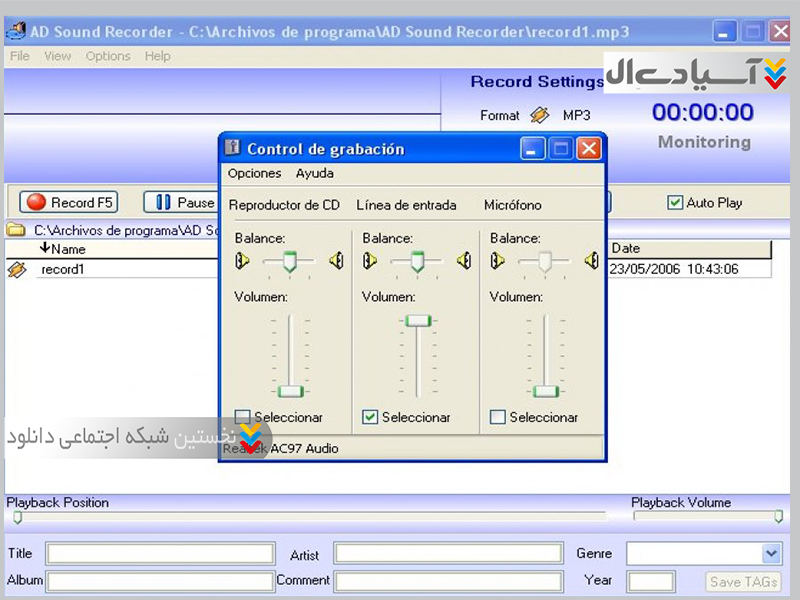Viewport: 800px width, 600px height.
Task: Click the AD Sound Recorder title bar icon
Action: pyautogui.click(x=15, y=31)
